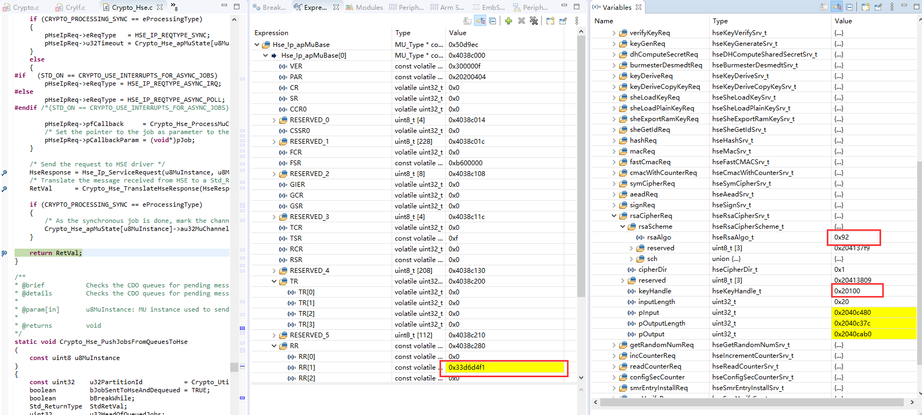Collapse the Hse_Ip_apMuBase[0] node
The height and width of the screenshot is (415, 922).
pyautogui.click(x=266, y=55)
